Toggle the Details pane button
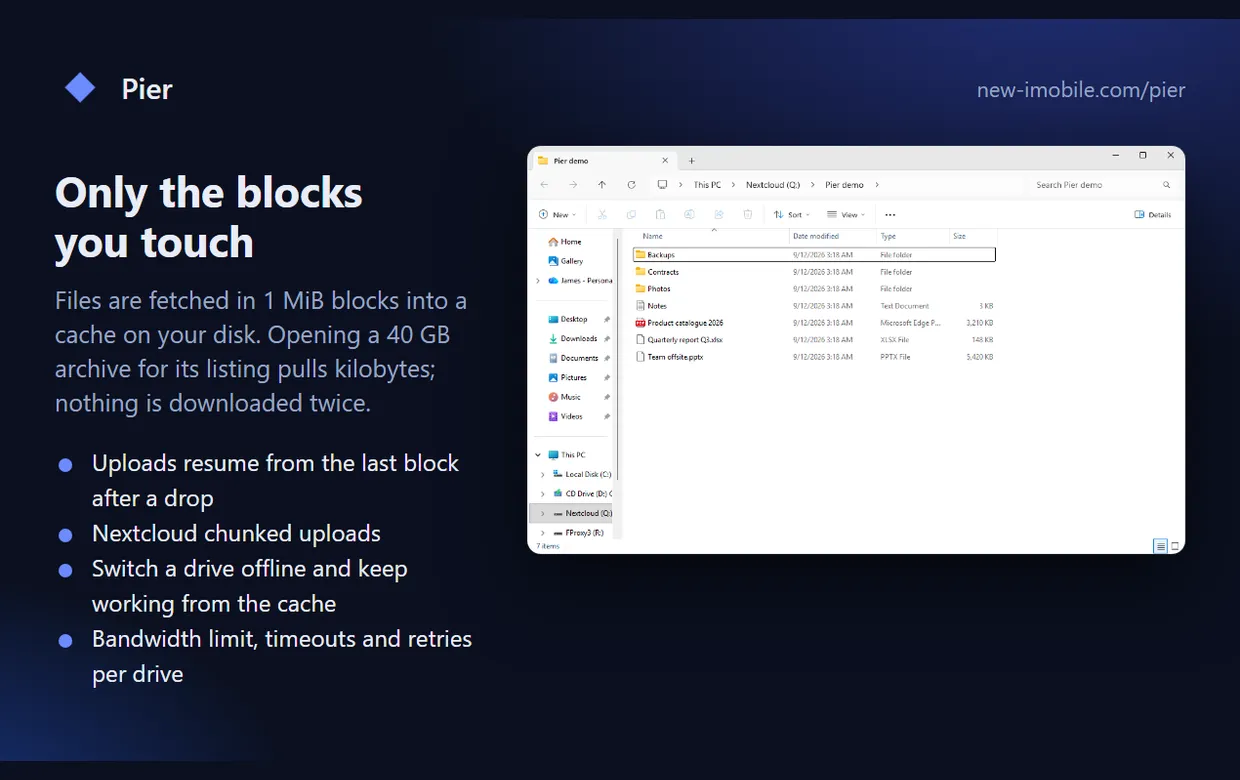Image resolution: width=1240 pixels, height=780 pixels. 1153,214
